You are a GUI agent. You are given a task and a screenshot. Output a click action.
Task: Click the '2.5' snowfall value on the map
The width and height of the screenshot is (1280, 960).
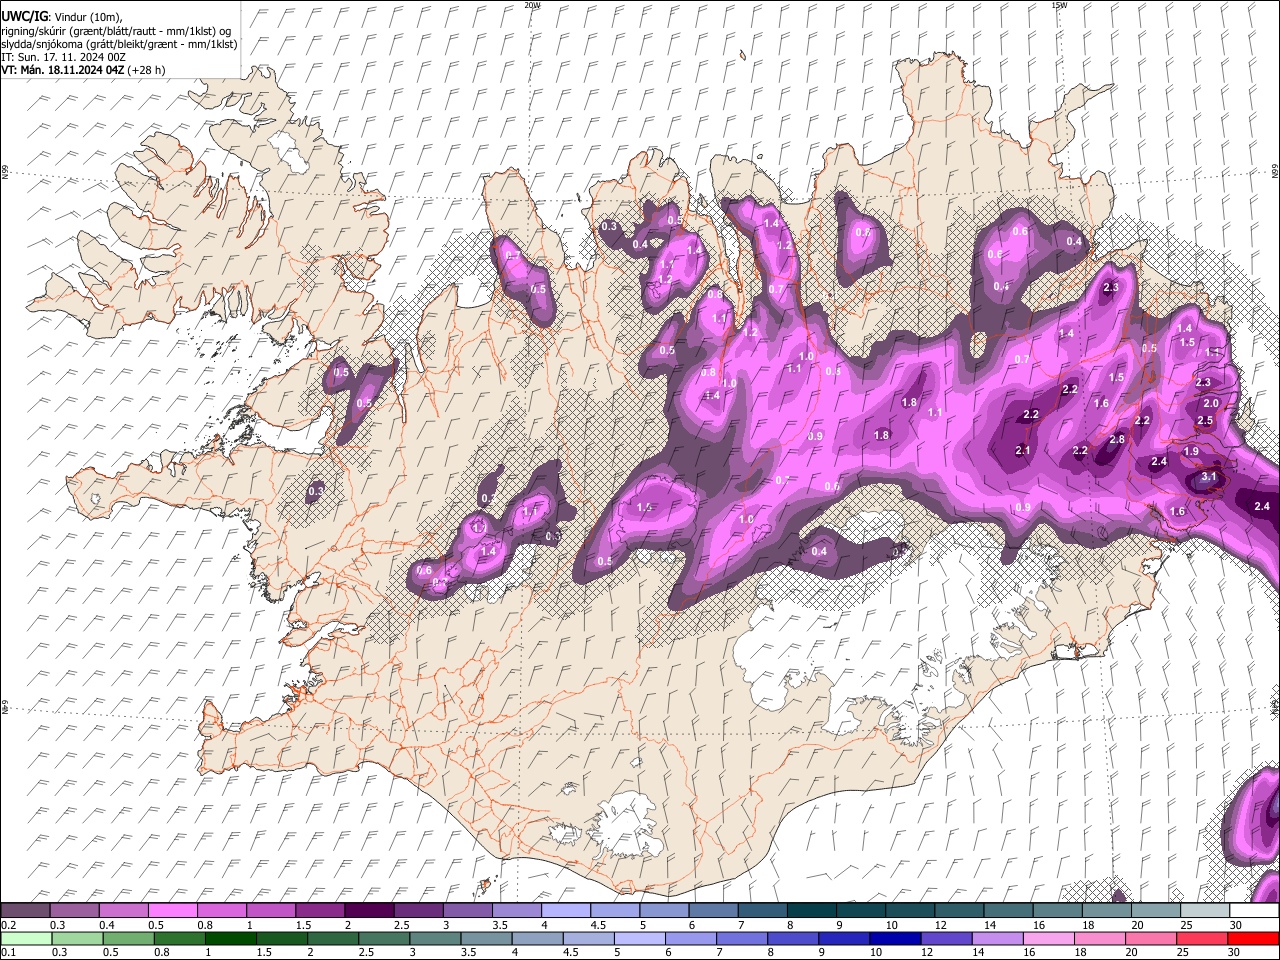(x=1205, y=421)
